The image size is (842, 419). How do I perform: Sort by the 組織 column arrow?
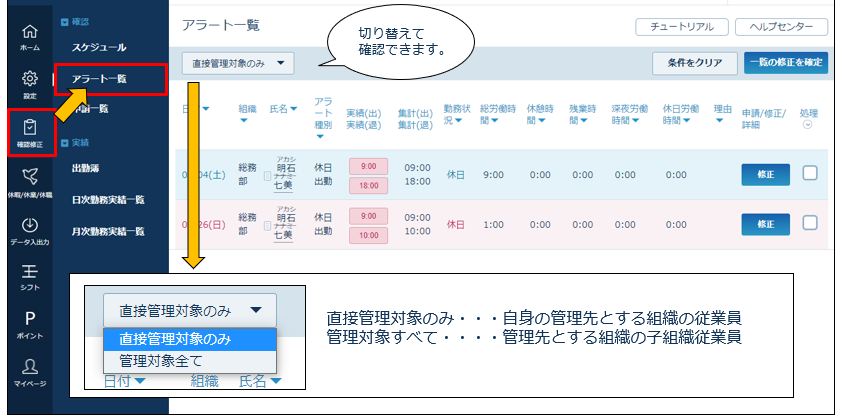coord(244,120)
